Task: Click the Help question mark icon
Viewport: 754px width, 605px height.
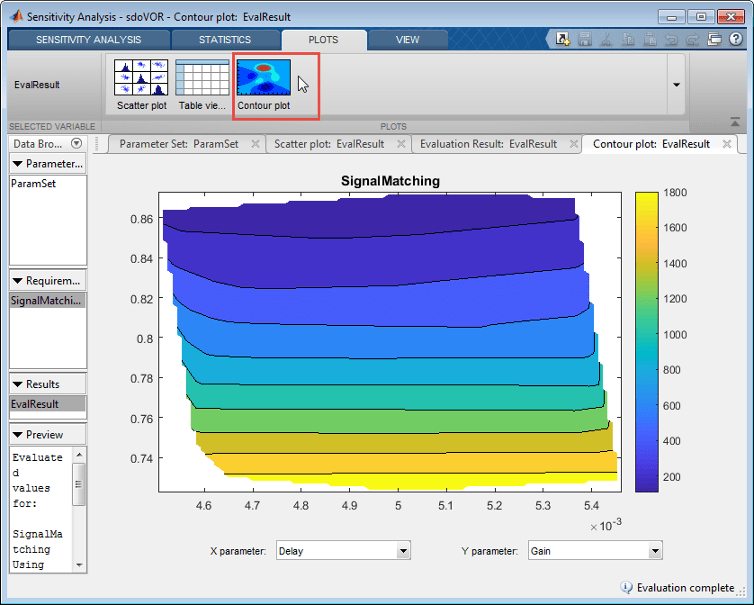Action: point(736,40)
